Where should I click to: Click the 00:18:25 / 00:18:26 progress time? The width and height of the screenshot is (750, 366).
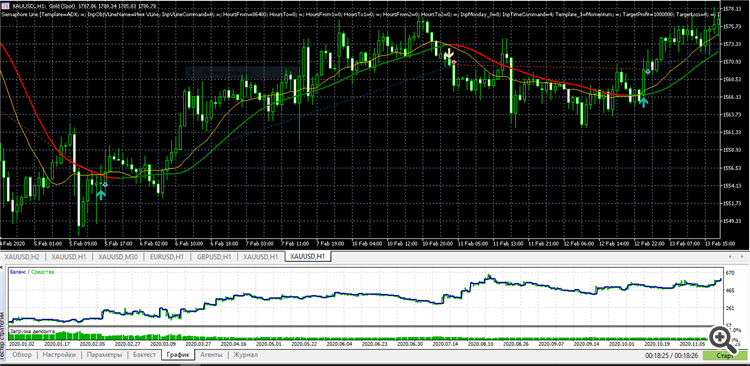(x=672, y=356)
